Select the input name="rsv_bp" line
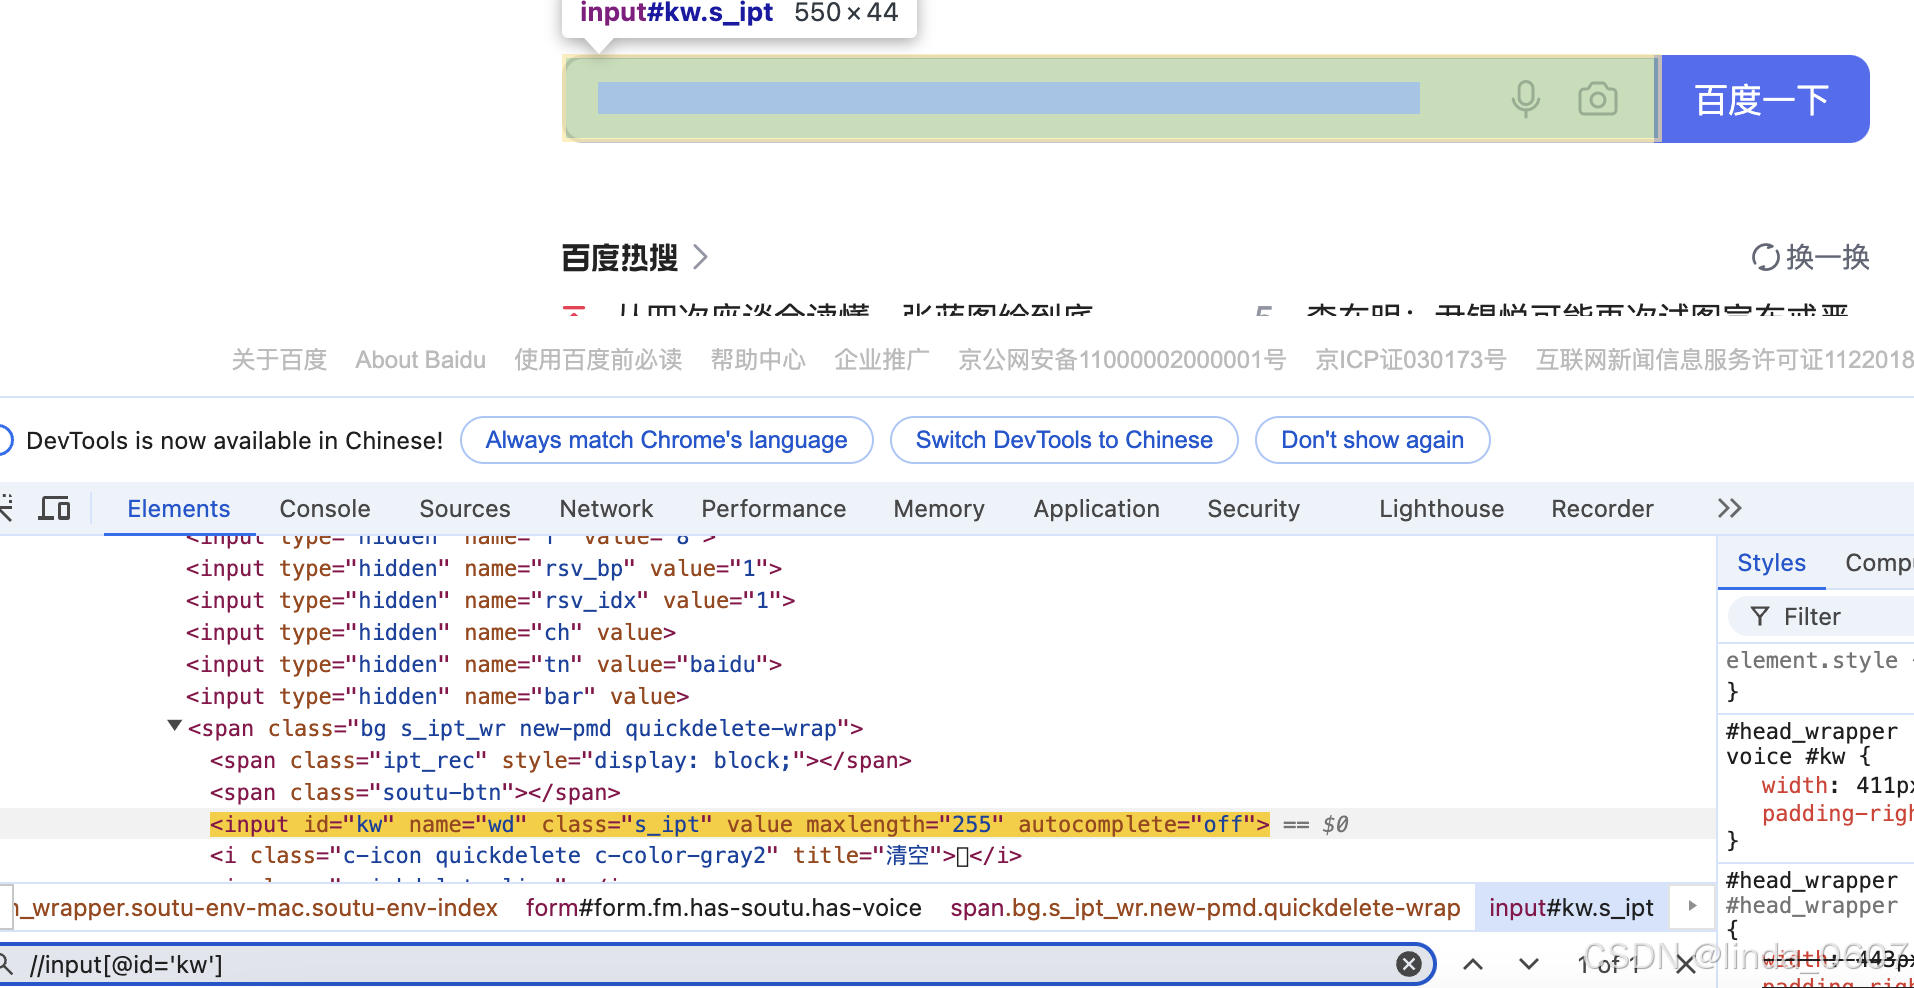Viewport: 1914px width, 988px height. 484,568
